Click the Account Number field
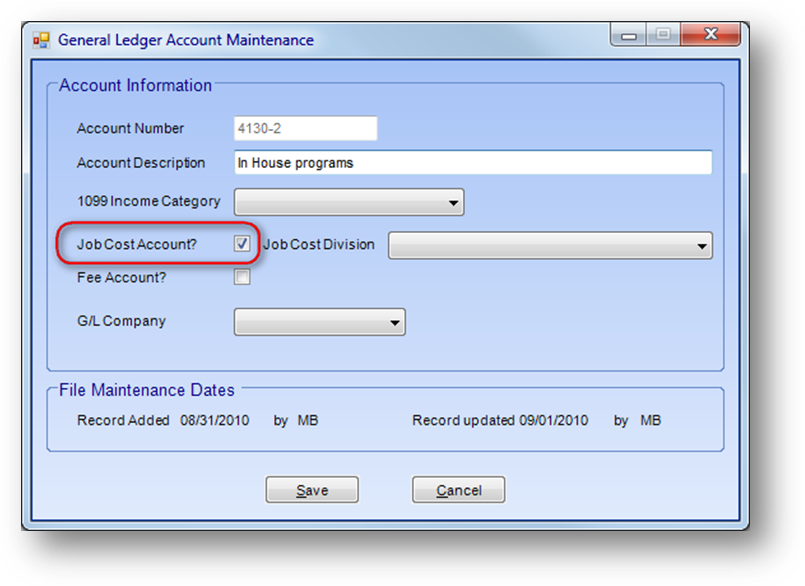 306,128
